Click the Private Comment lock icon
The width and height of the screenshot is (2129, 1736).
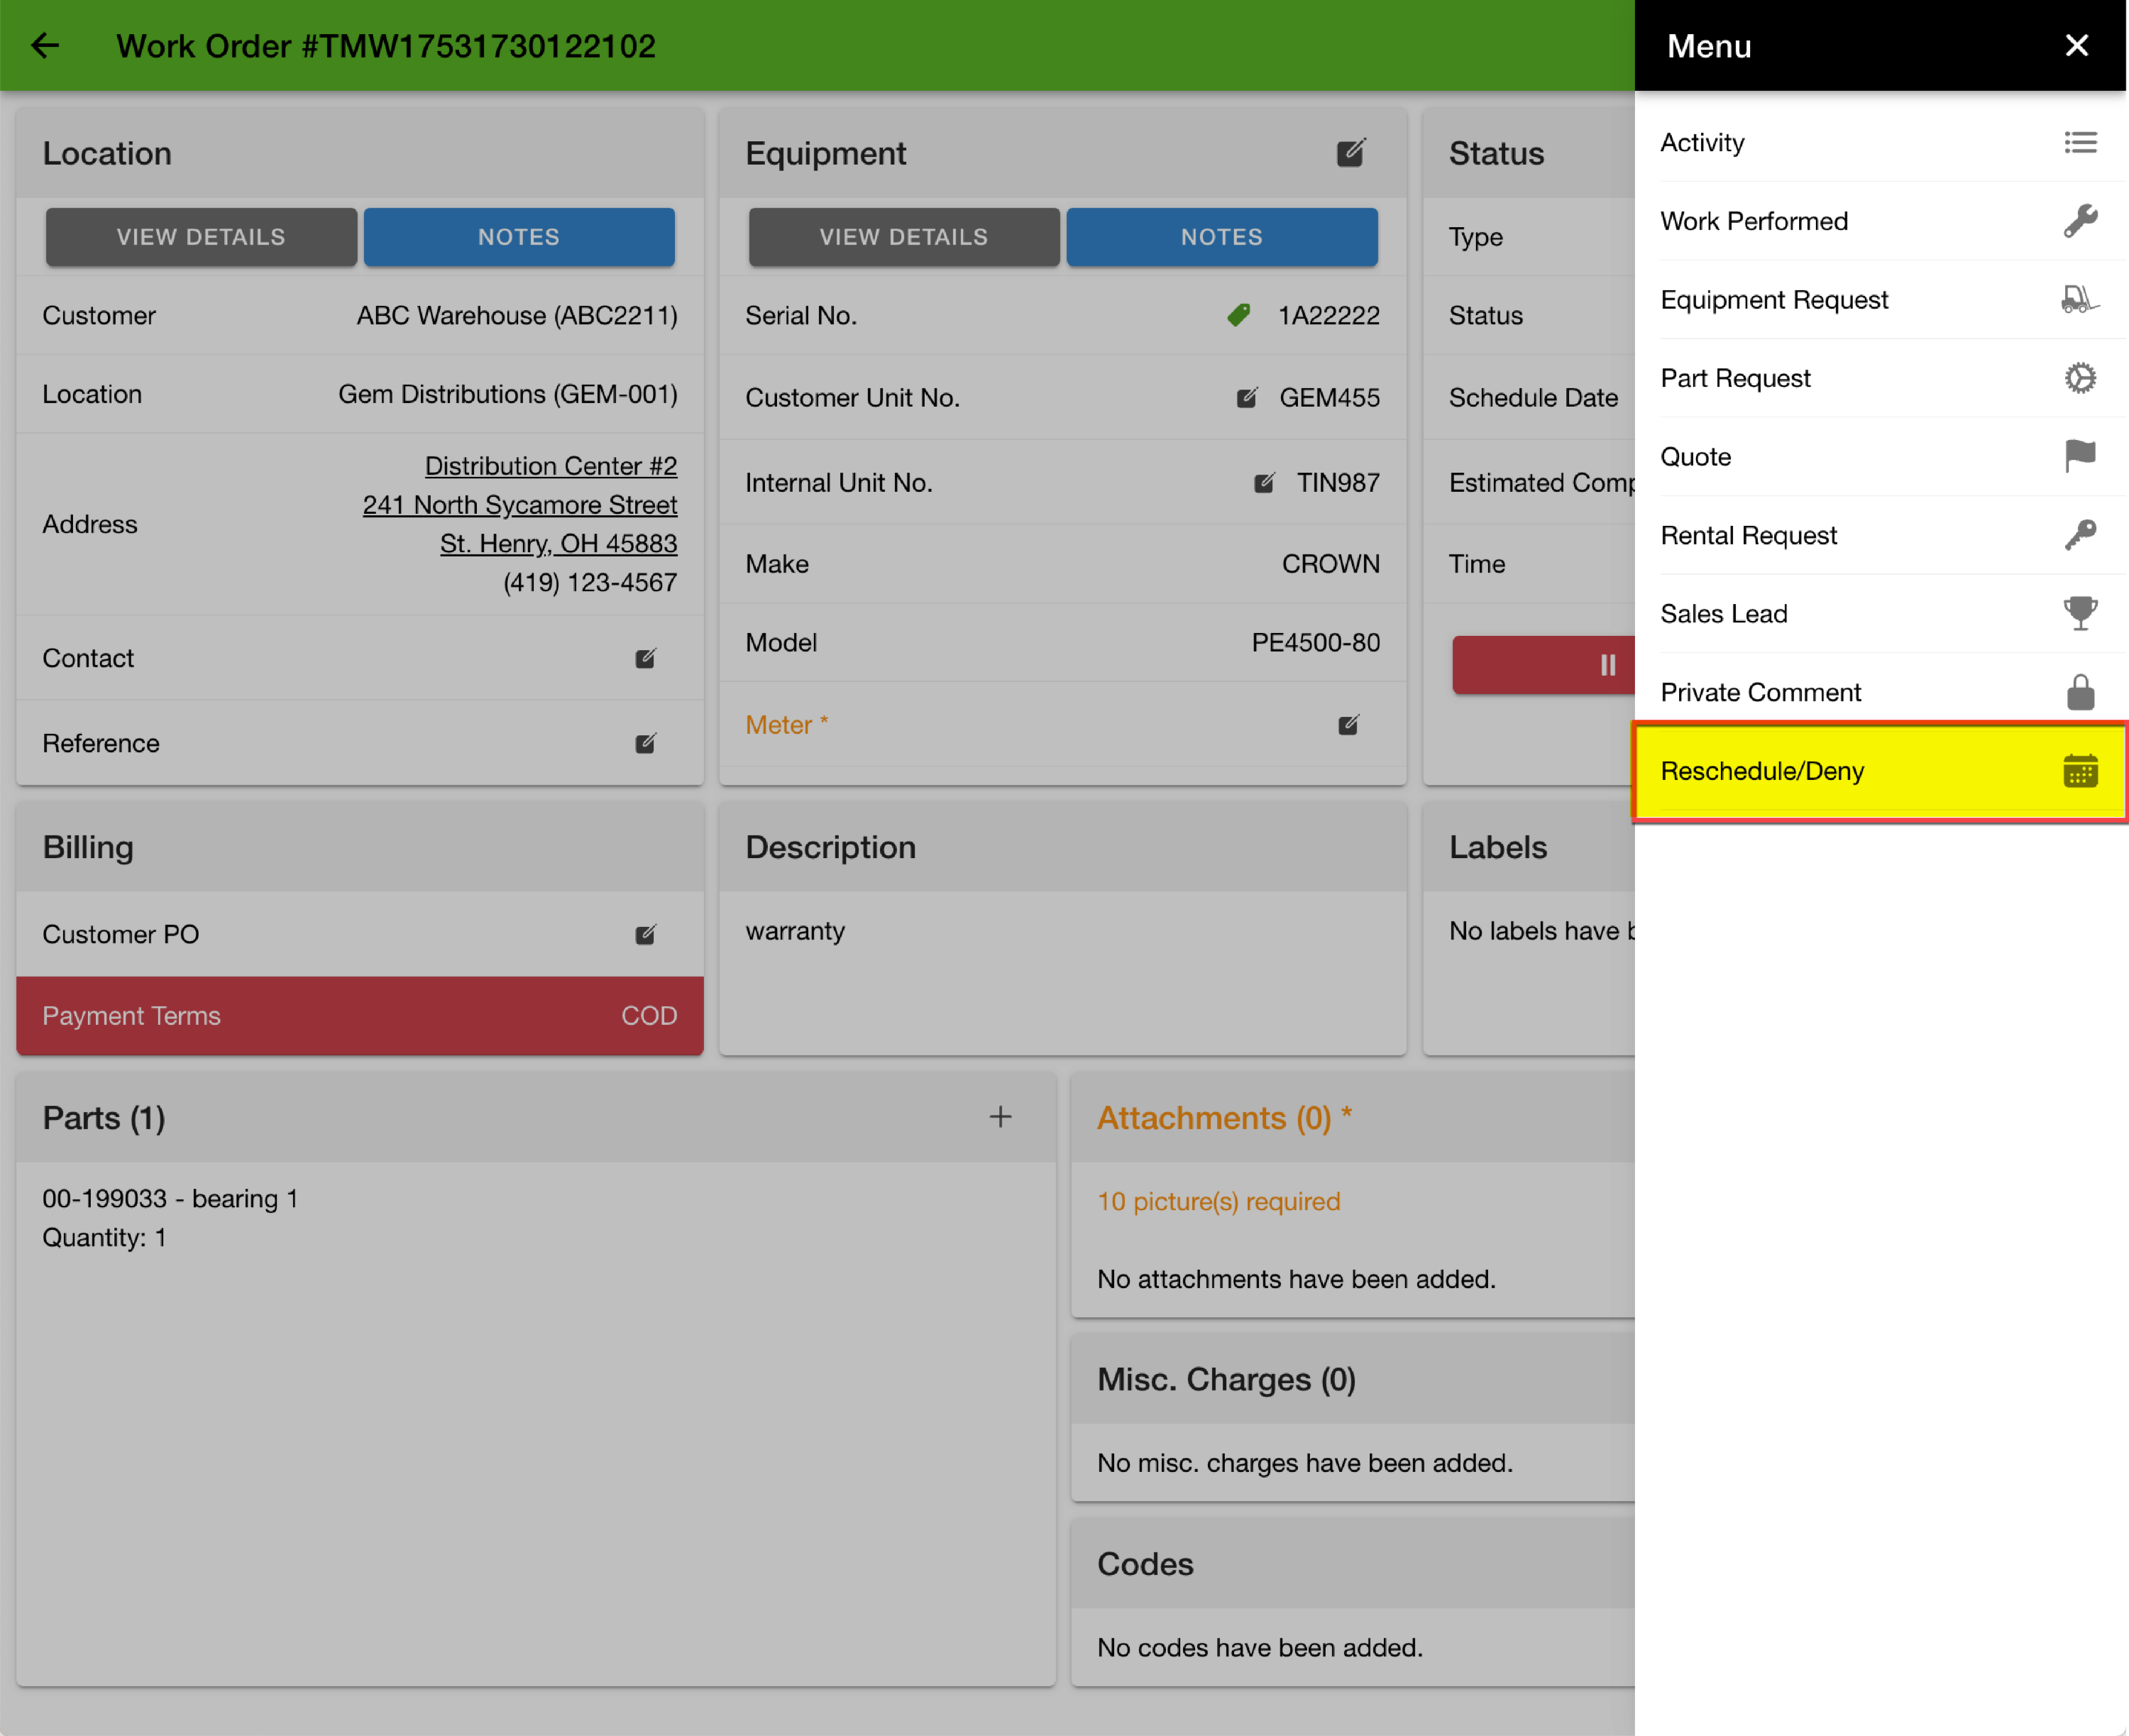click(x=2080, y=692)
